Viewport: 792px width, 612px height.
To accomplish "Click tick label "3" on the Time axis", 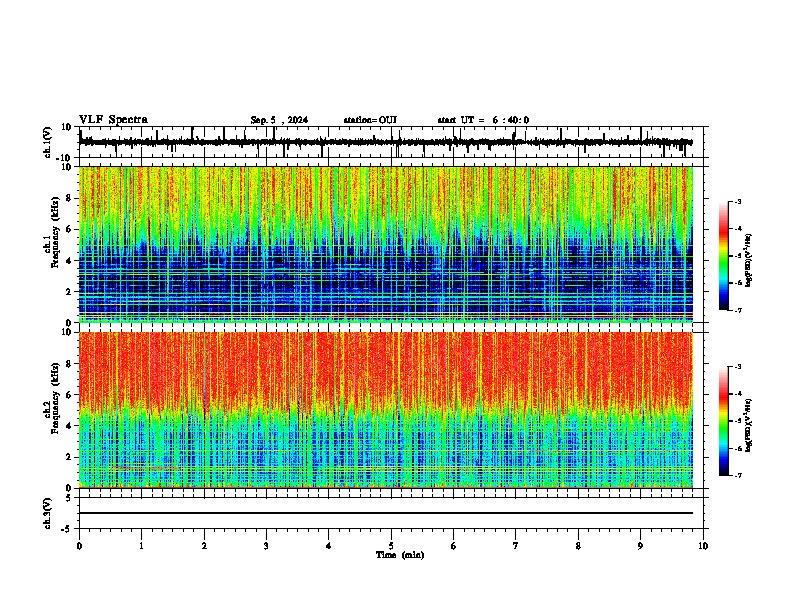I will pyautogui.click(x=266, y=546).
